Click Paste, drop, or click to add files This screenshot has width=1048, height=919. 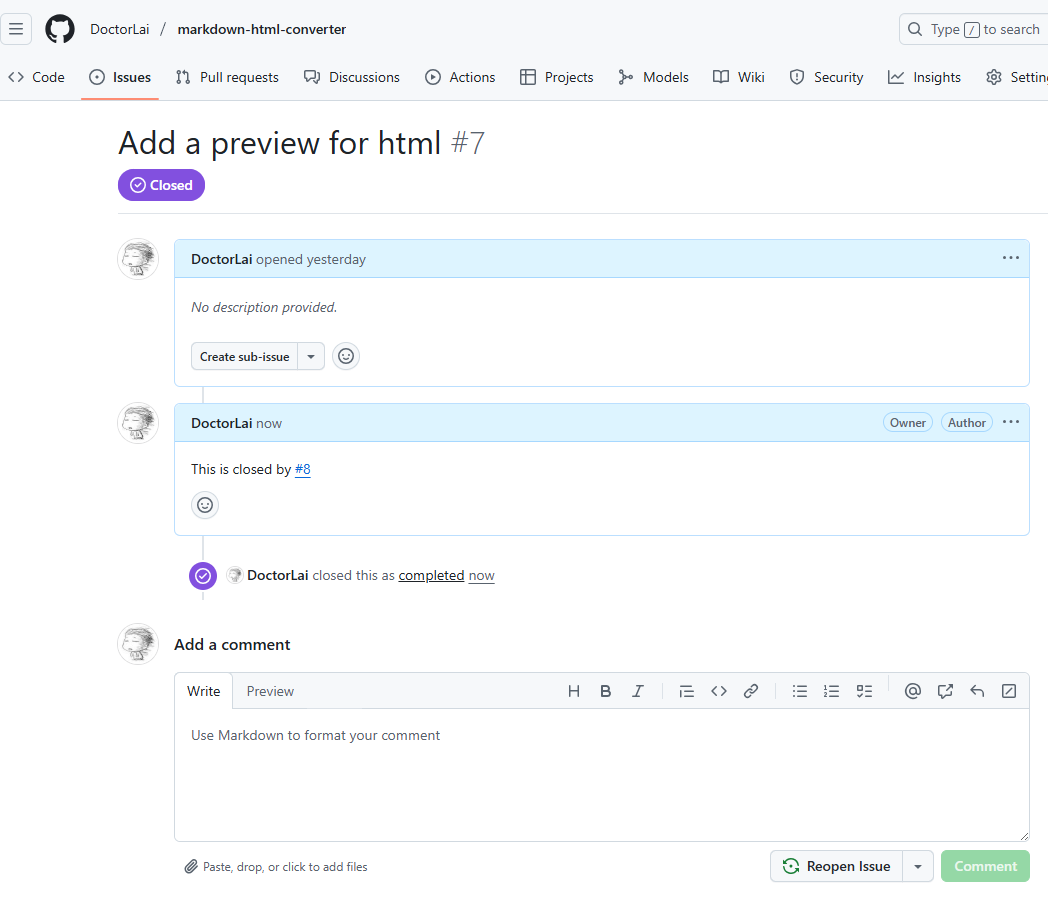276,867
